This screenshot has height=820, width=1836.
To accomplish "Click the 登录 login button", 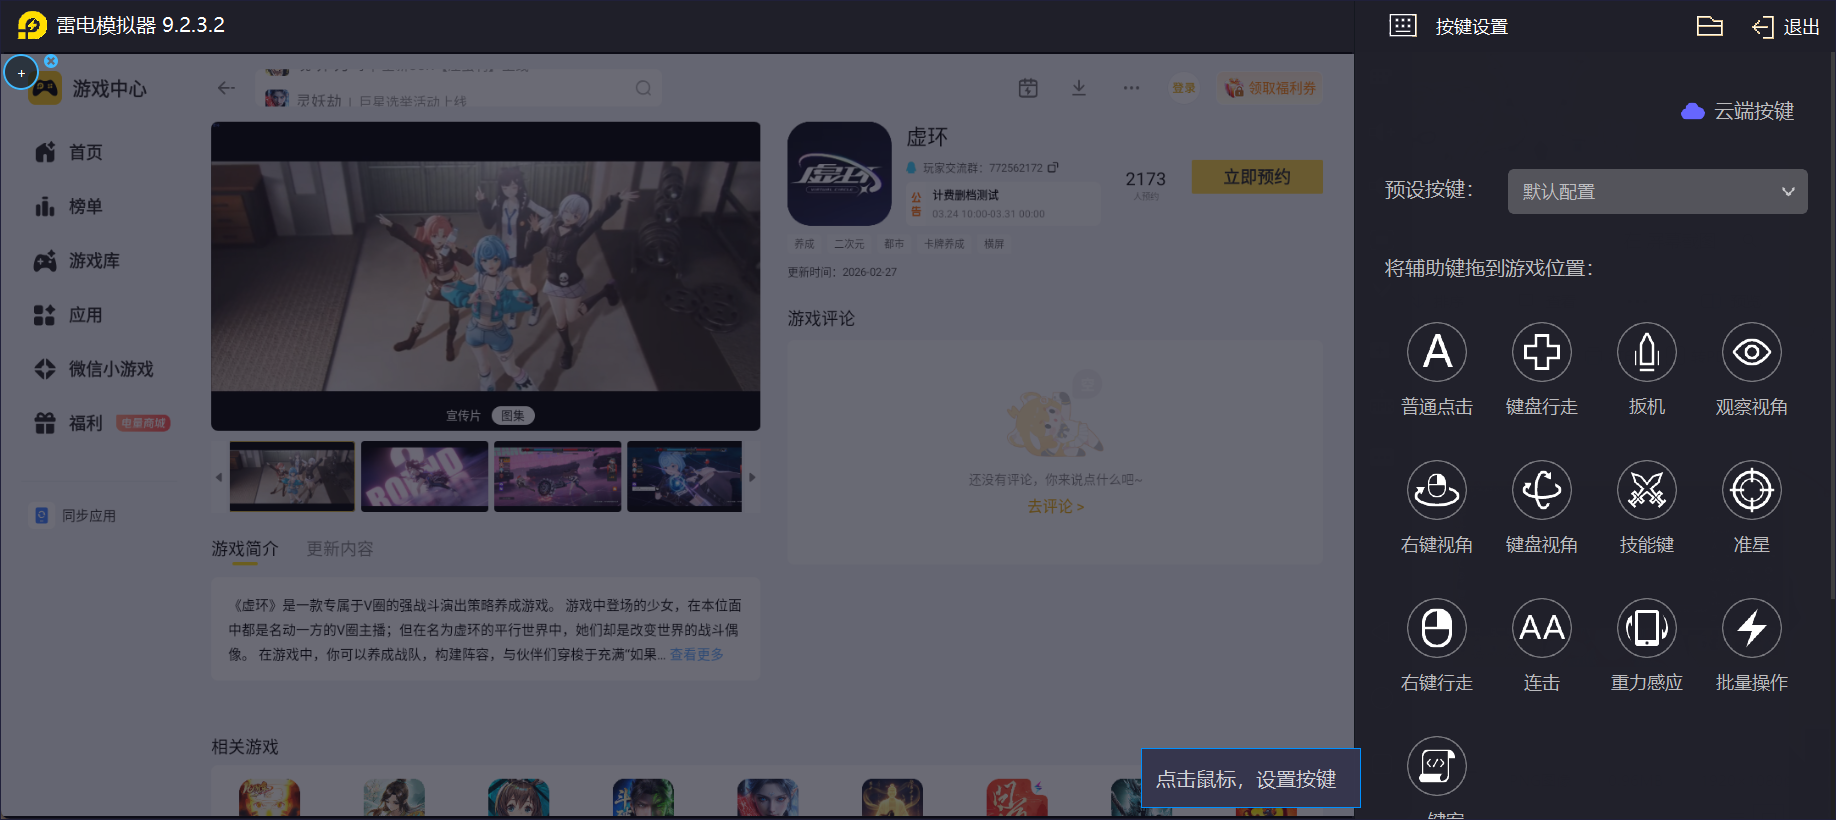I will click(x=1184, y=88).
